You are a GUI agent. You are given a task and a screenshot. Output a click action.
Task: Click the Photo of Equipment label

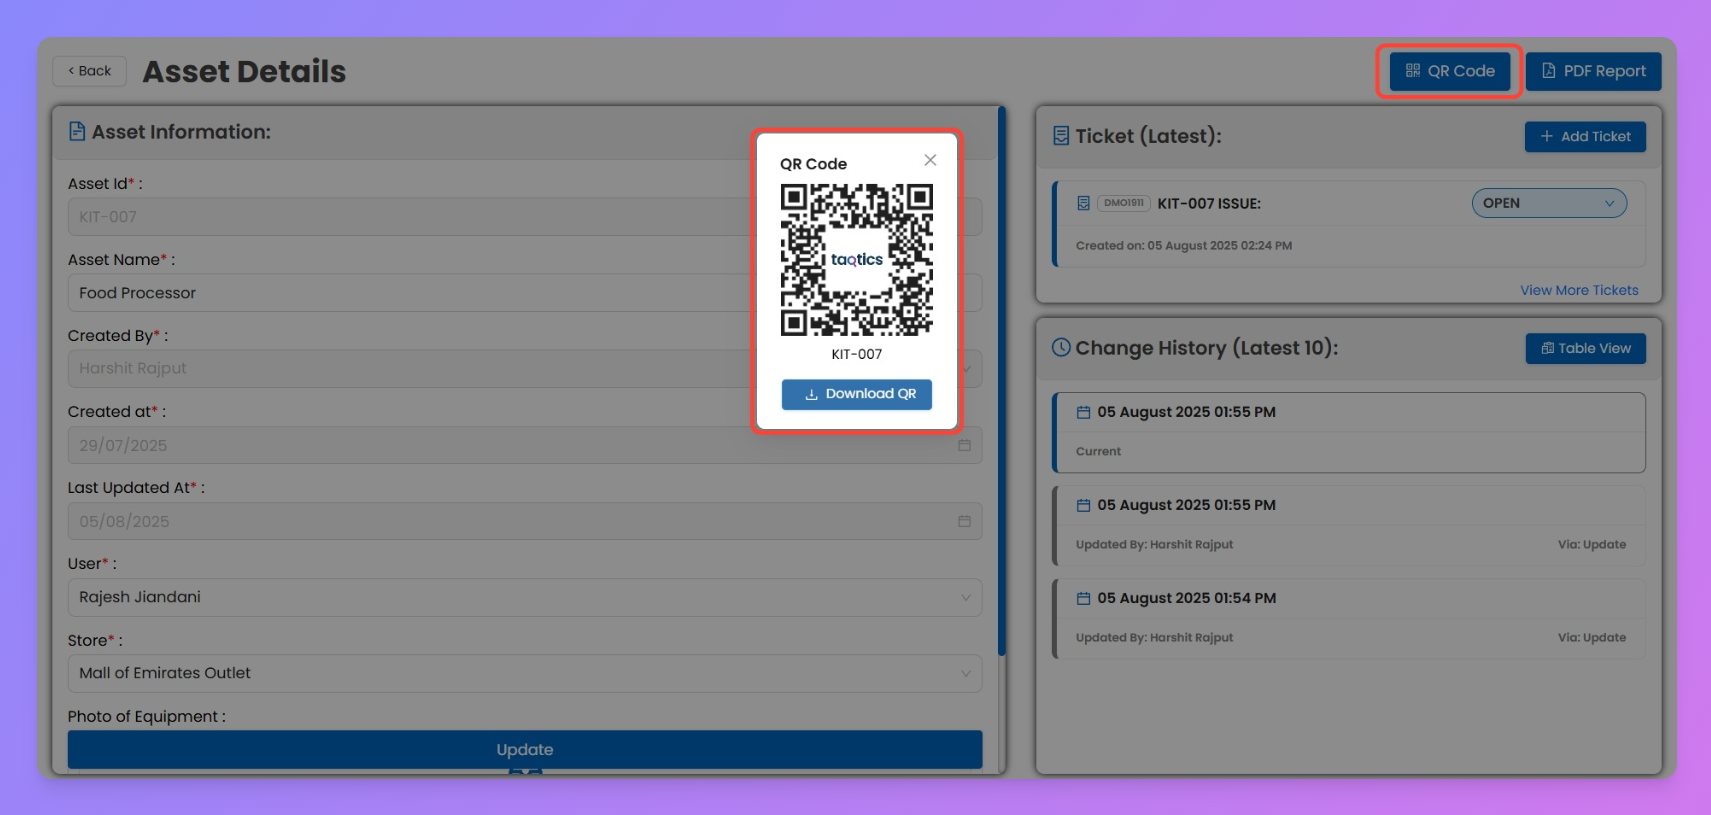tap(147, 716)
